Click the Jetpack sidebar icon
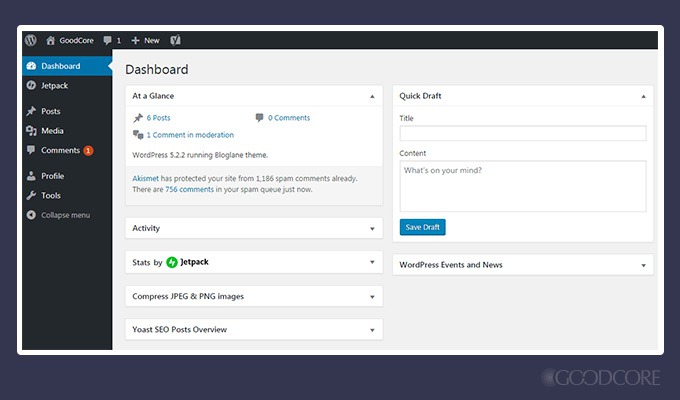Viewport: 680px width, 400px height. [31, 85]
